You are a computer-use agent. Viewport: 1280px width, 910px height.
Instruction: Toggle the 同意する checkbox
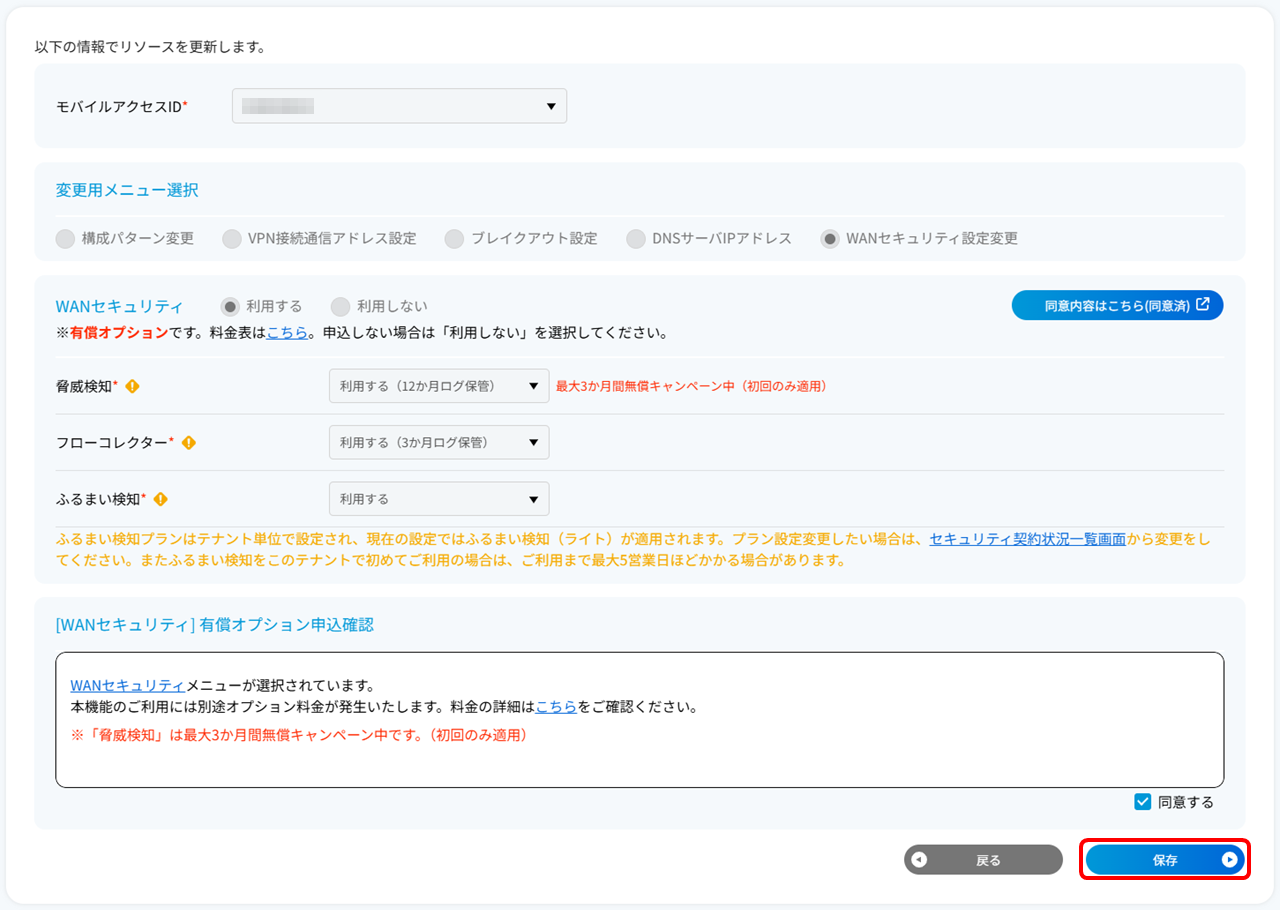(x=1143, y=802)
